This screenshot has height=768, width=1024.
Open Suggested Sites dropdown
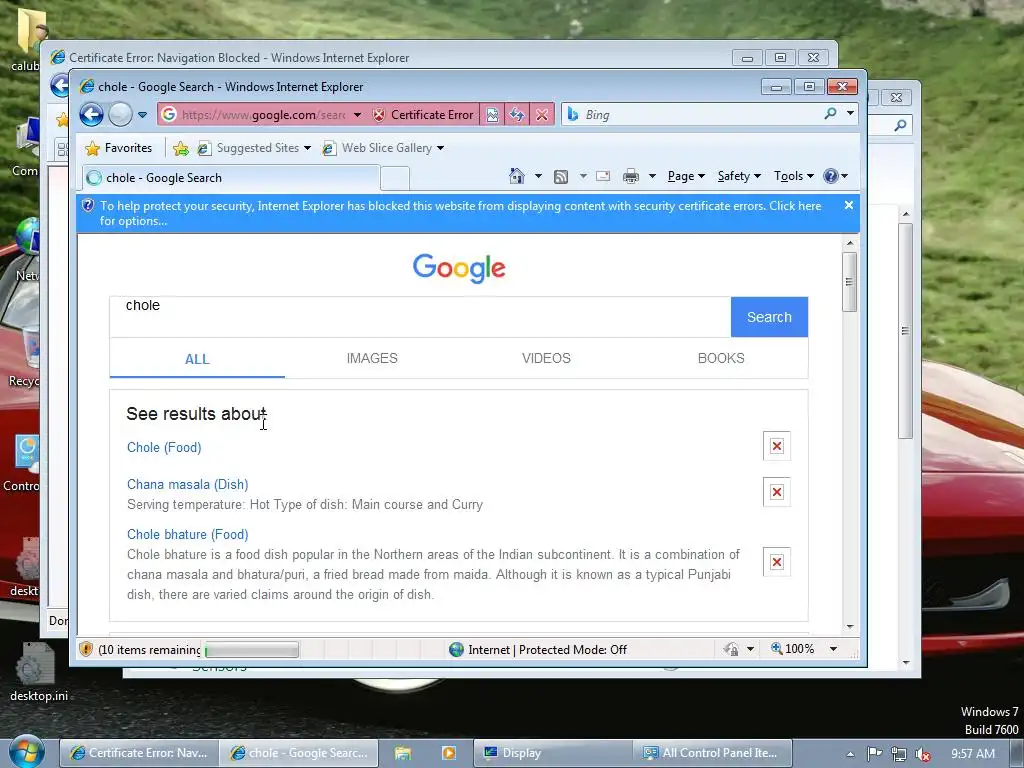pos(255,148)
